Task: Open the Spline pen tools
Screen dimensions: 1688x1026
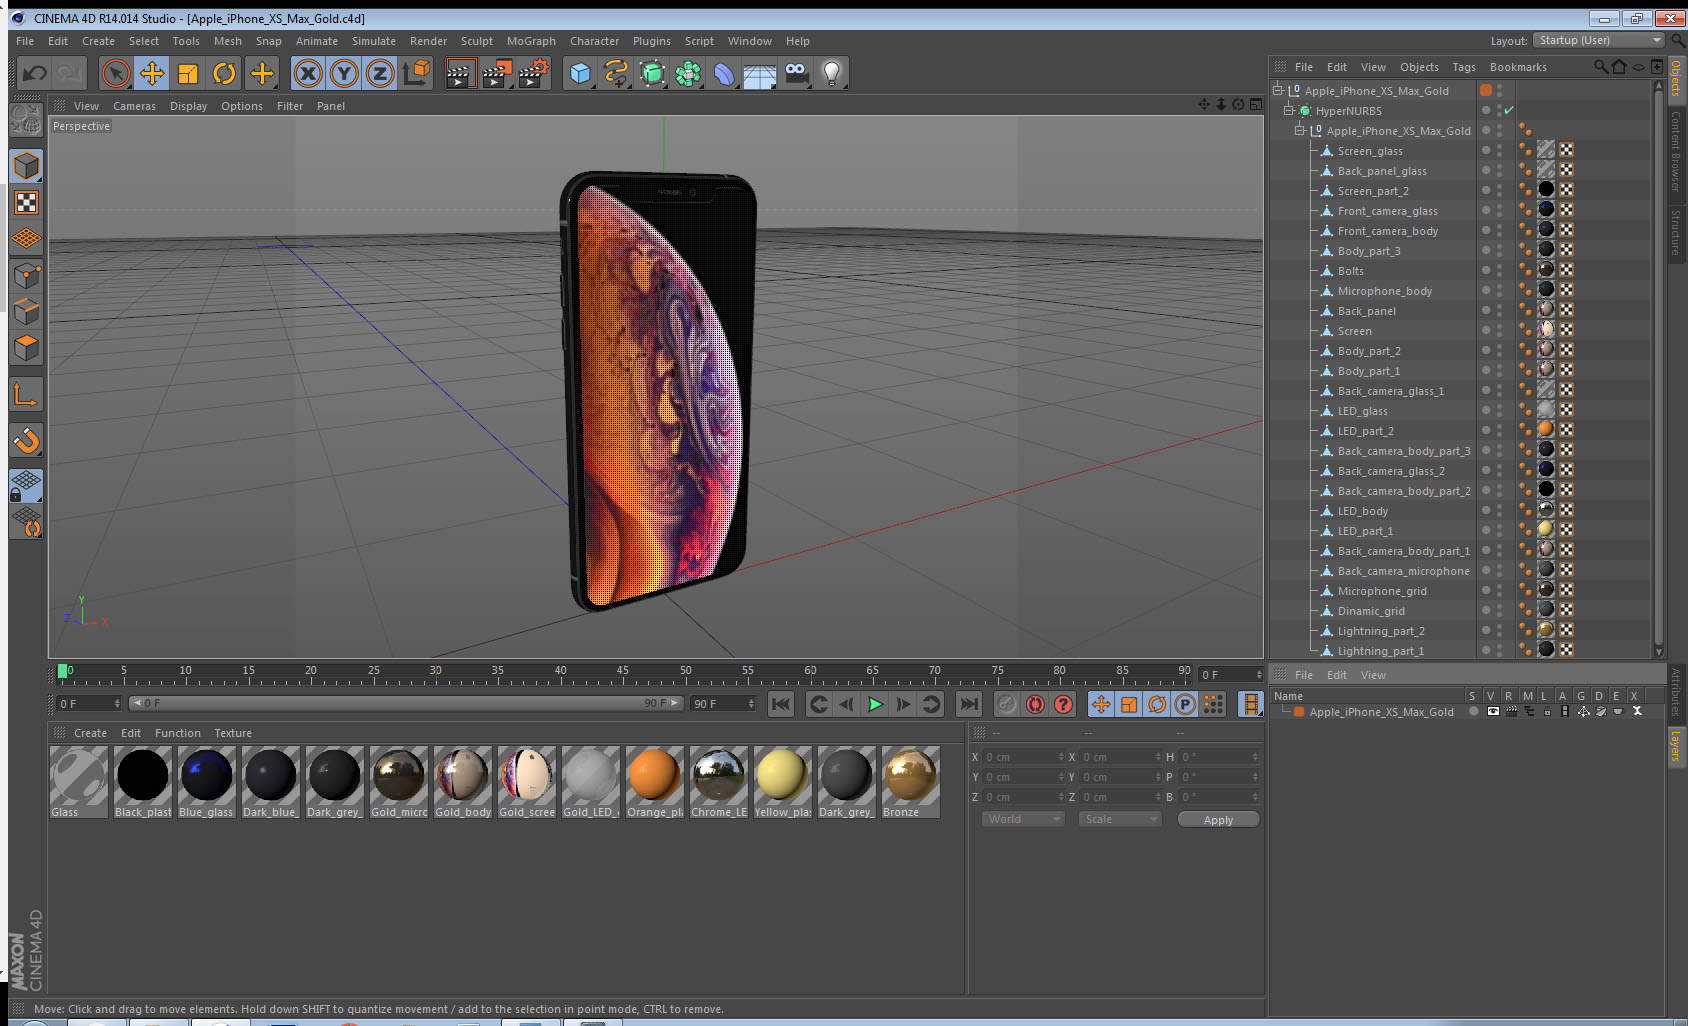Action: point(616,73)
